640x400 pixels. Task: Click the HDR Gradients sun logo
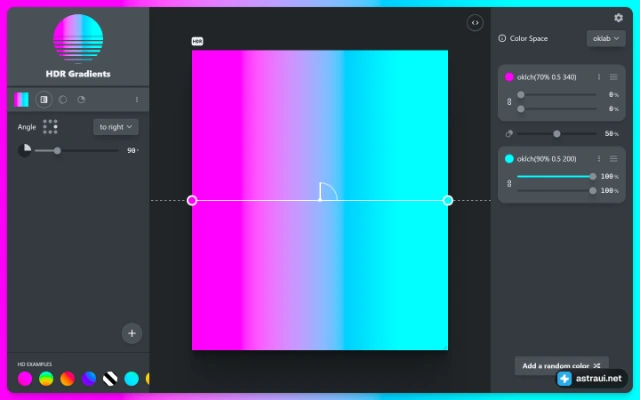78,39
